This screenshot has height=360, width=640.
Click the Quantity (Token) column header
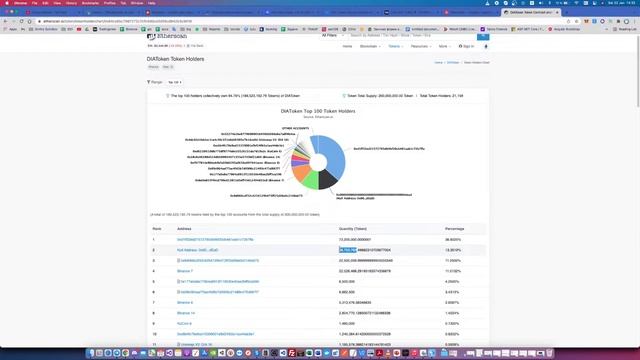click(x=353, y=229)
